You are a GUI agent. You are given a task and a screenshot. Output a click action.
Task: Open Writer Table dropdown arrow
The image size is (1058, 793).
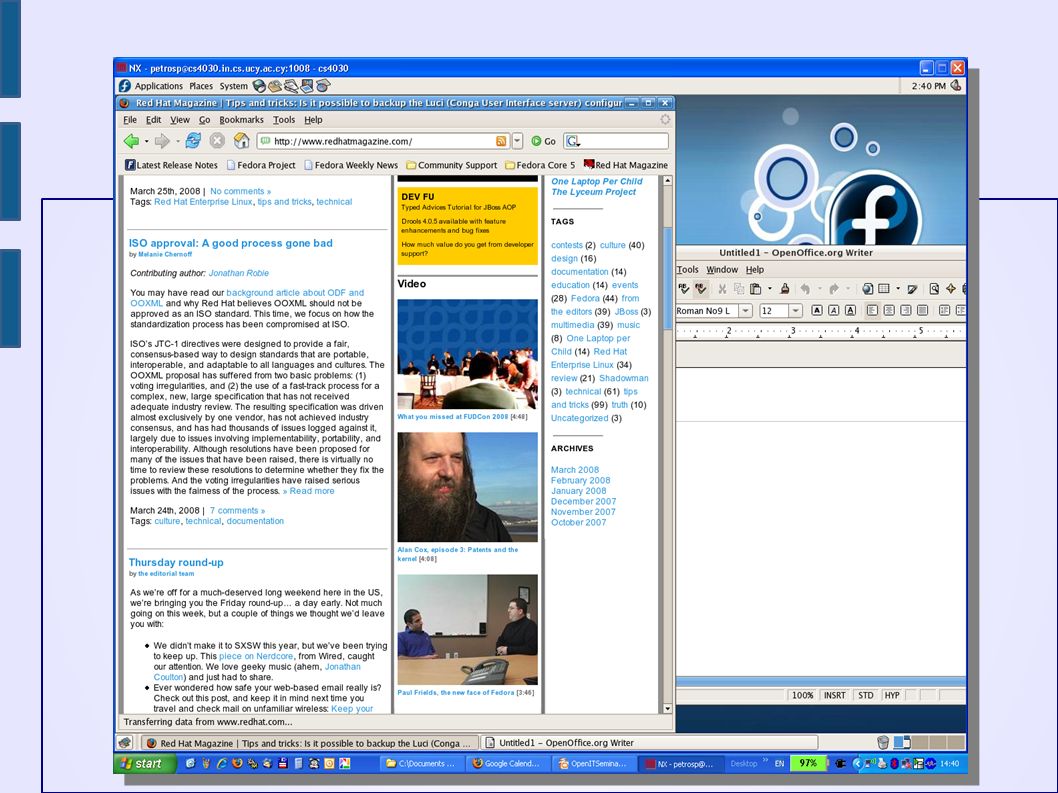pyautogui.click(x=898, y=289)
